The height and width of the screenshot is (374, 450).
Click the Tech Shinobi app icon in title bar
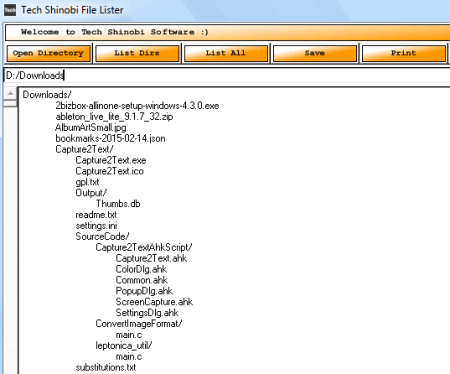[10, 10]
